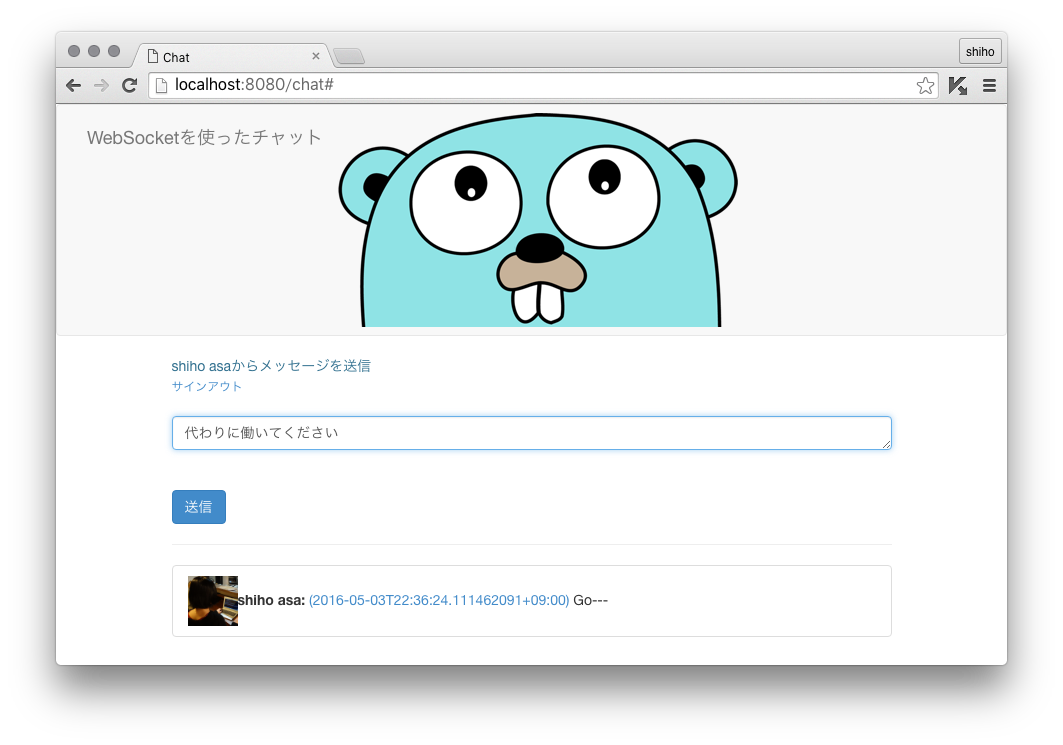This screenshot has height=745, width=1063.
Task: Click the Go--- message text
Action: (x=590, y=601)
